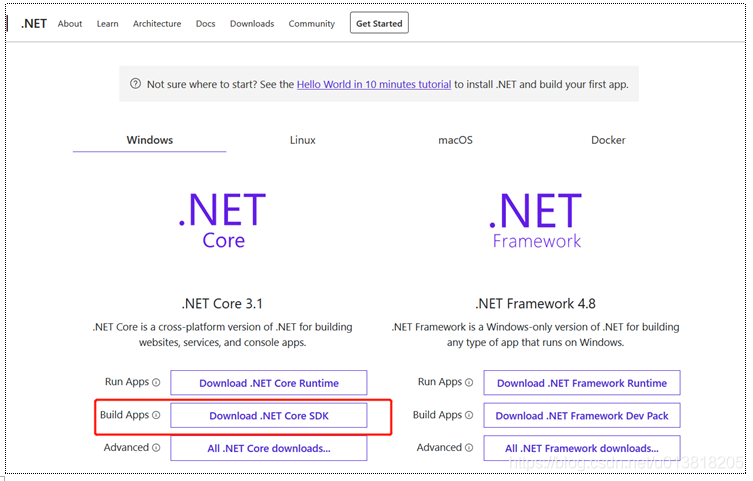Open All .NET Core downloads link
This screenshot has width=753, height=481.
click(x=269, y=448)
